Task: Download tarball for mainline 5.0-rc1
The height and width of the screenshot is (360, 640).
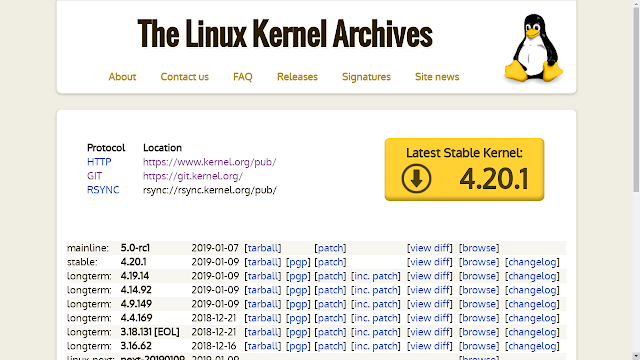Action: tap(263, 248)
